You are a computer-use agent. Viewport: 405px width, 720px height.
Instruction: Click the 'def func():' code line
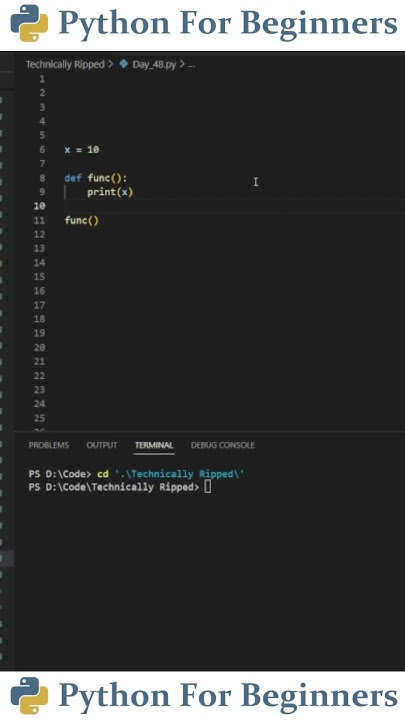[x=96, y=178]
